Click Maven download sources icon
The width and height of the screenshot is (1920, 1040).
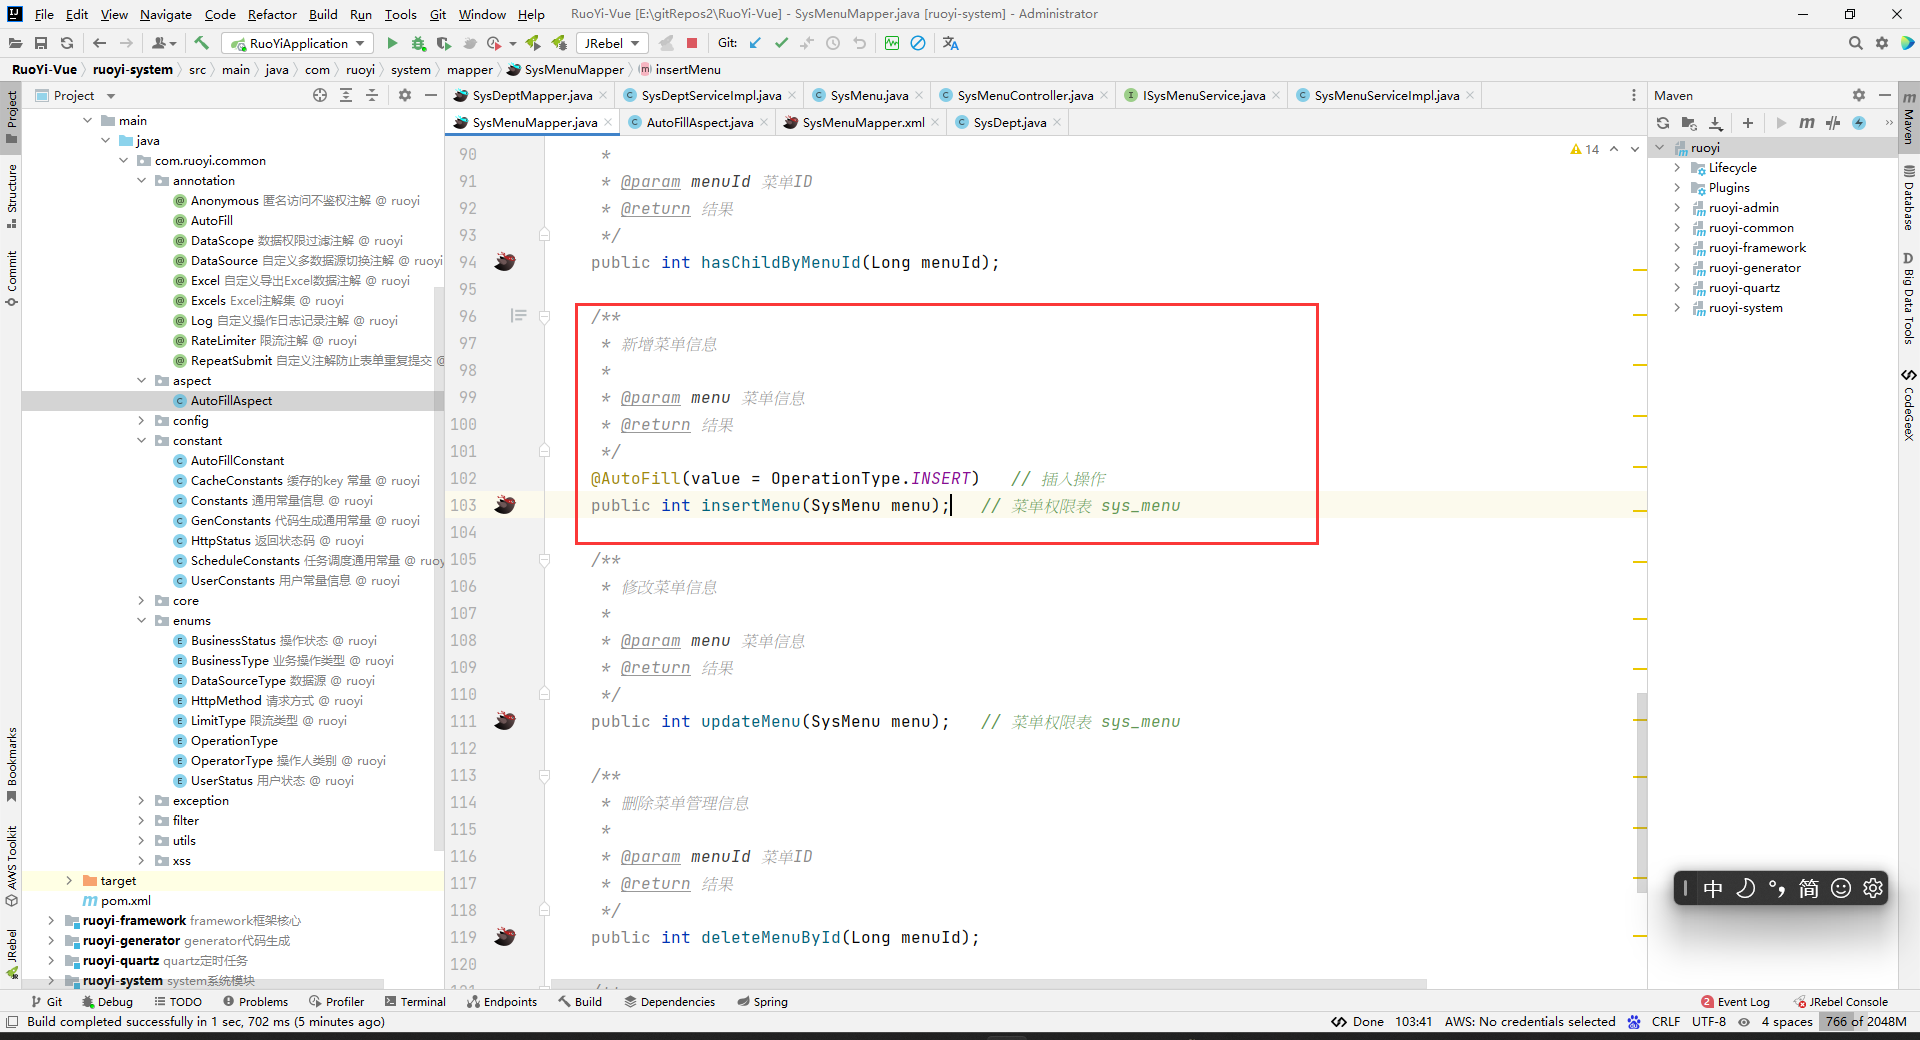1716,123
